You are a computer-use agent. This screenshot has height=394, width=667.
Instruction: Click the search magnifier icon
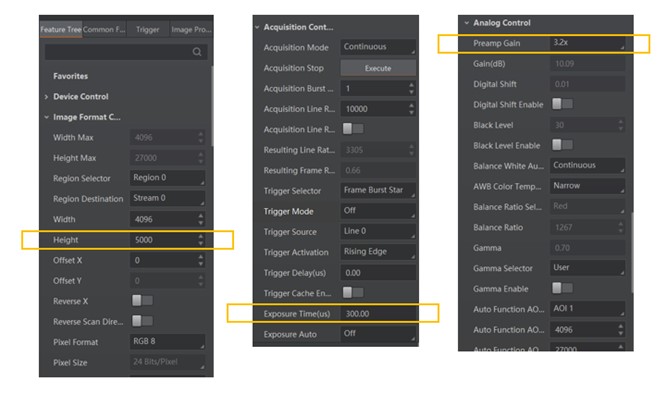(197, 52)
